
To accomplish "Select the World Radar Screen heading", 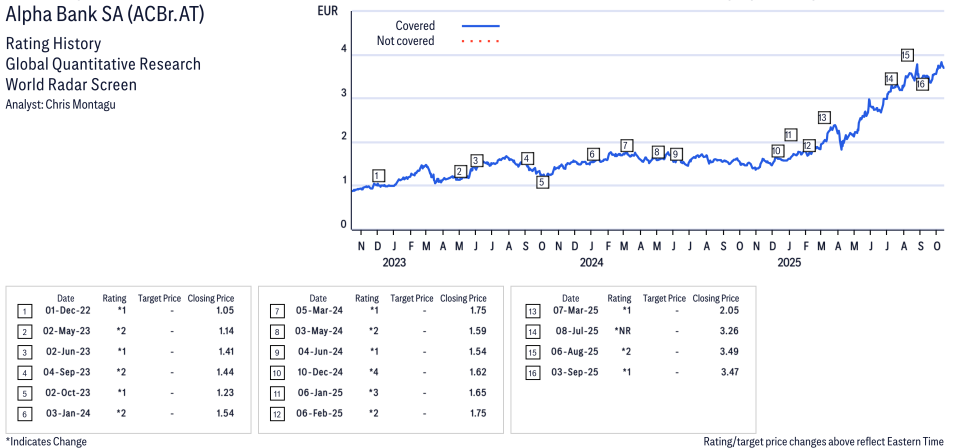I will click(71, 84).
